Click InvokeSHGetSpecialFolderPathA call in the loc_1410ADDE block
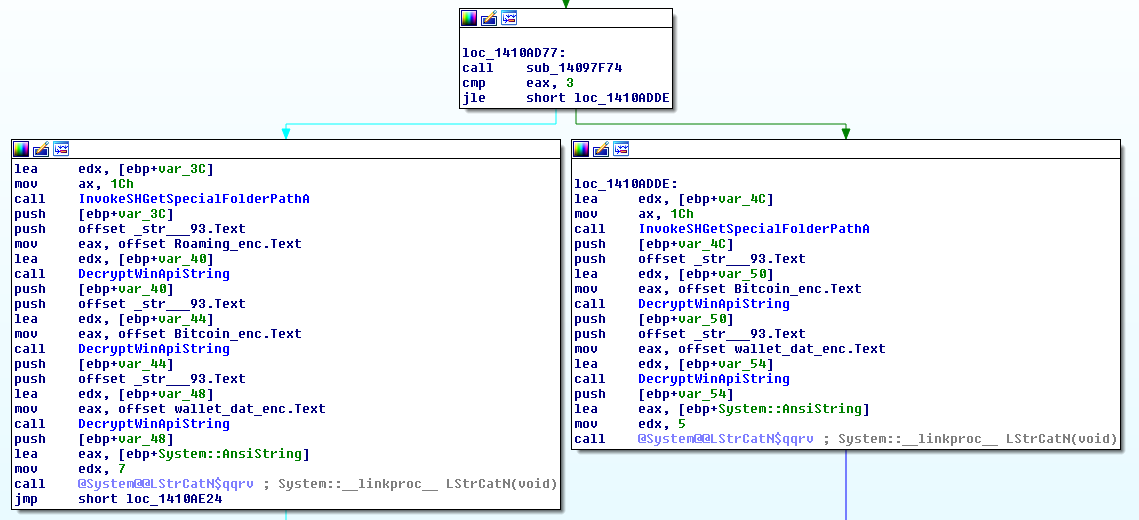 pyautogui.click(x=754, y=229)
